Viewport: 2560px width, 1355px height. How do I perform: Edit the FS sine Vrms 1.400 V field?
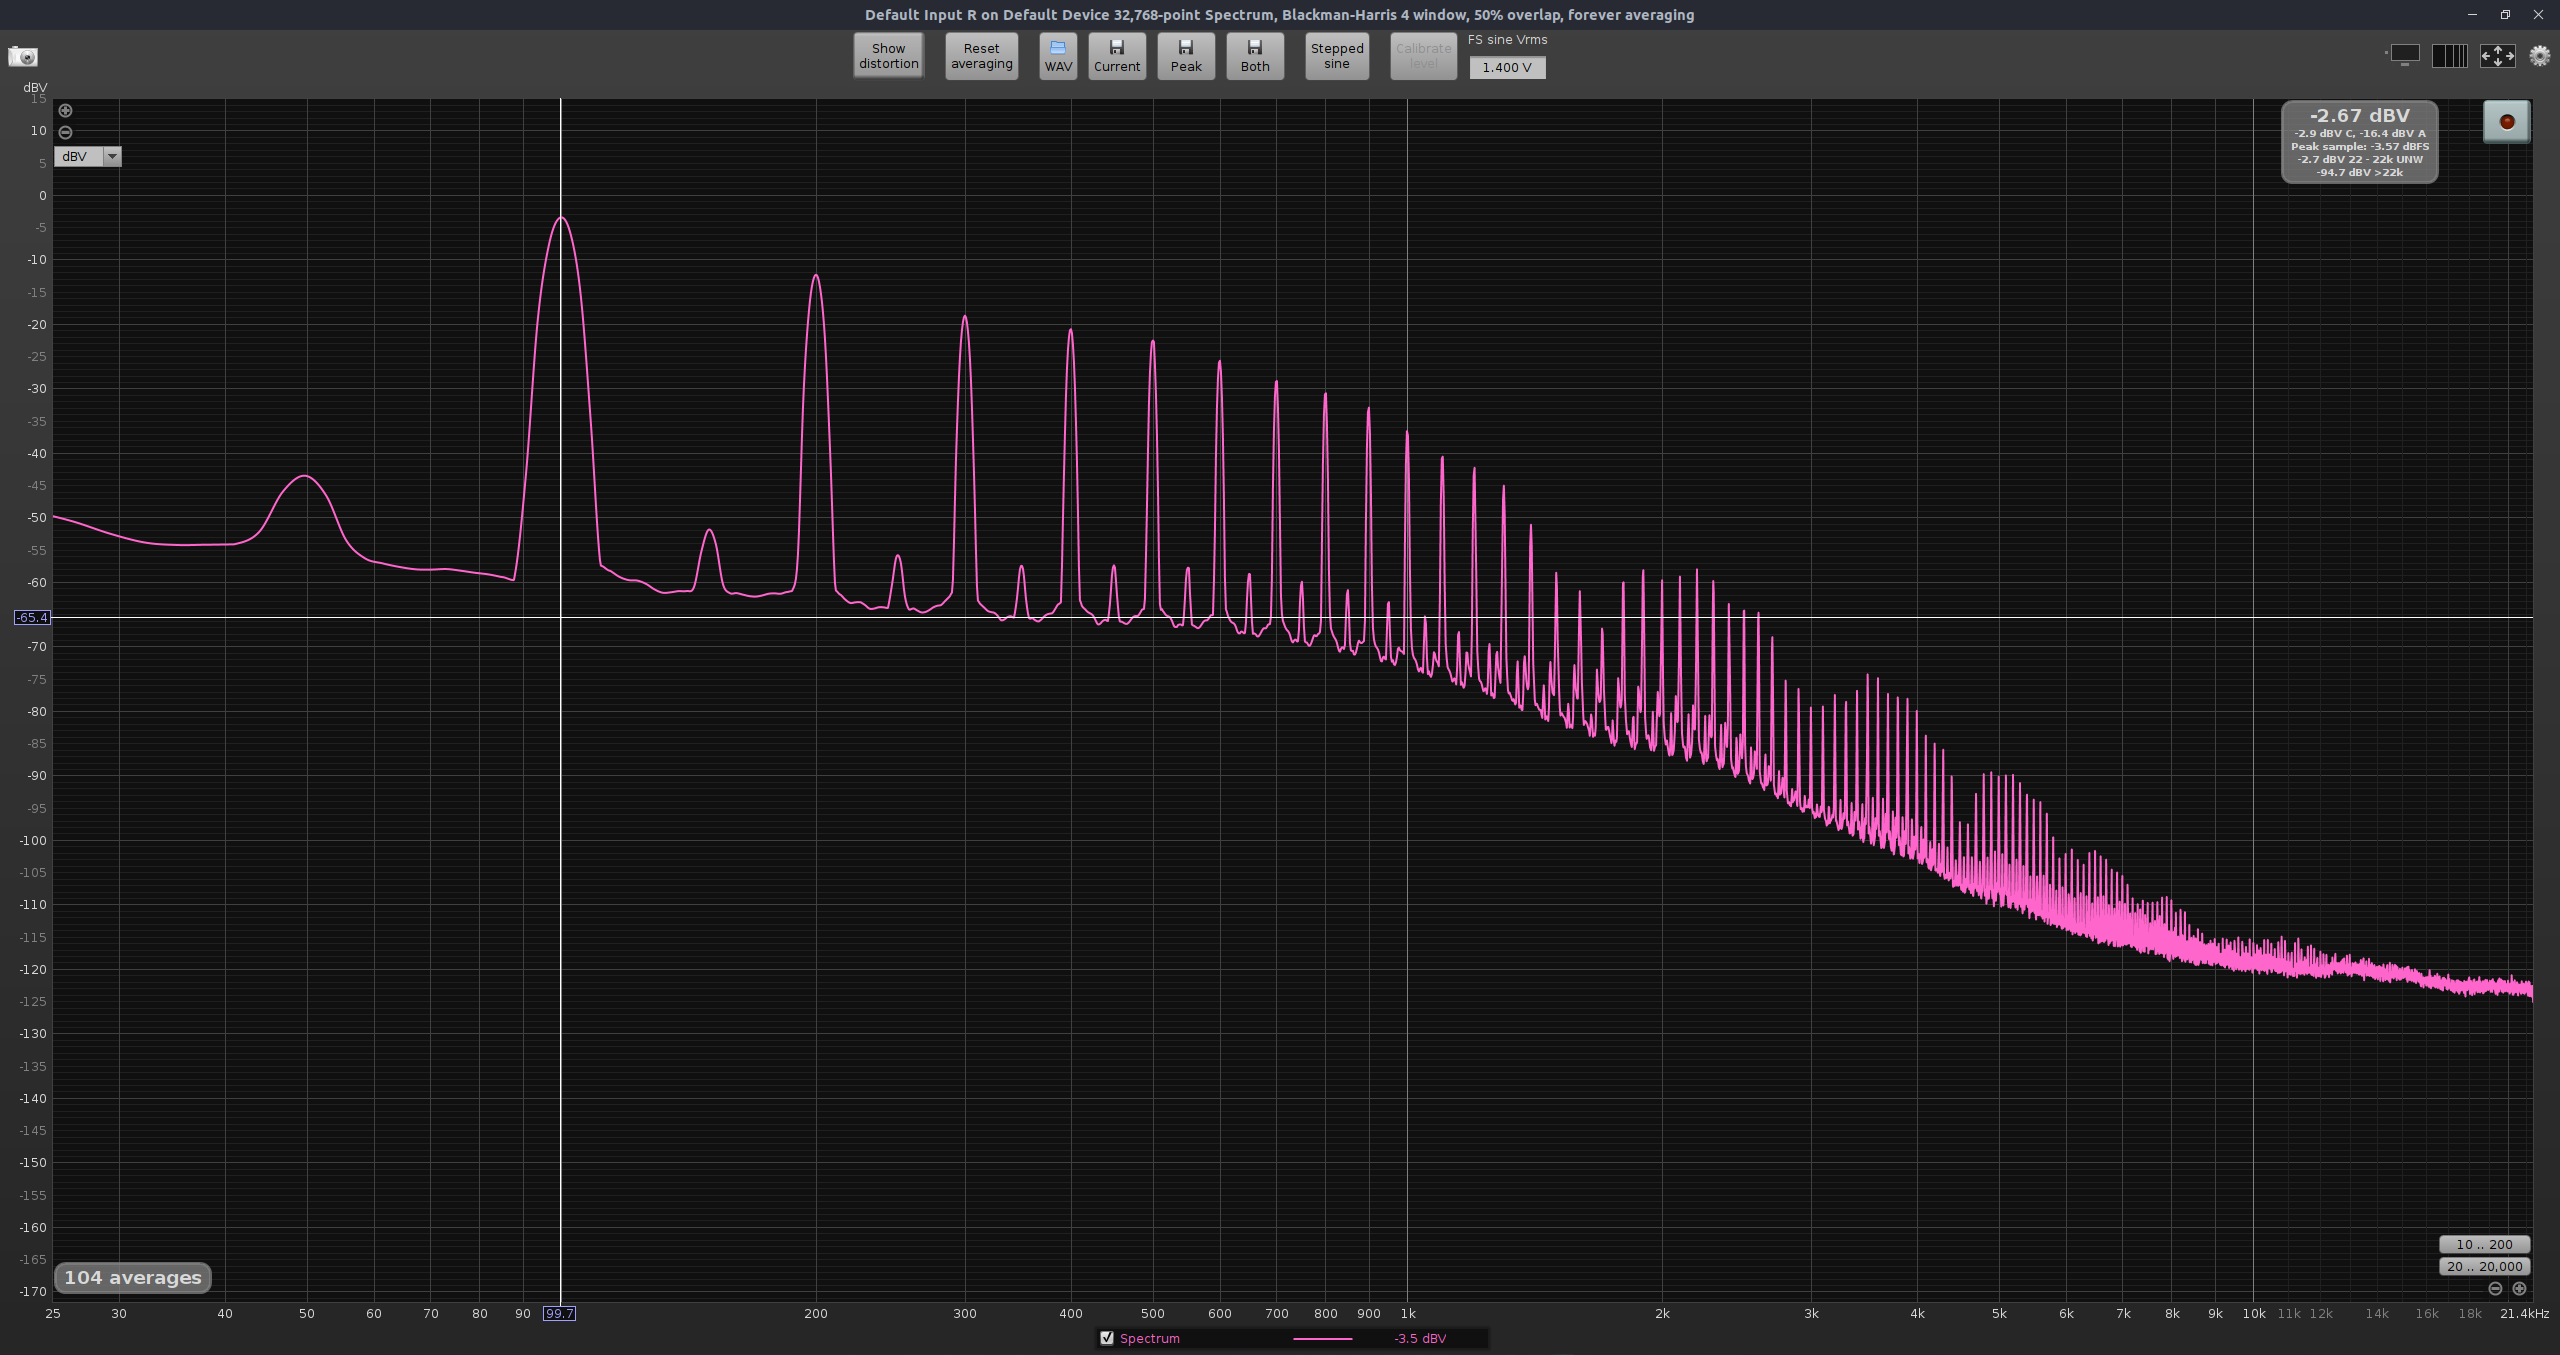(1507, 67)
